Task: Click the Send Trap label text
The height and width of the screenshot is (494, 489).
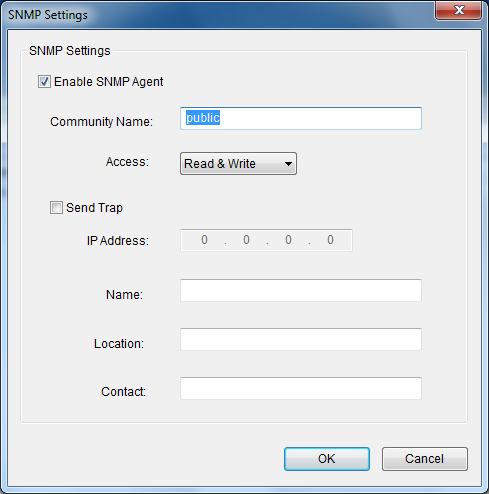Action: (94, 208)
